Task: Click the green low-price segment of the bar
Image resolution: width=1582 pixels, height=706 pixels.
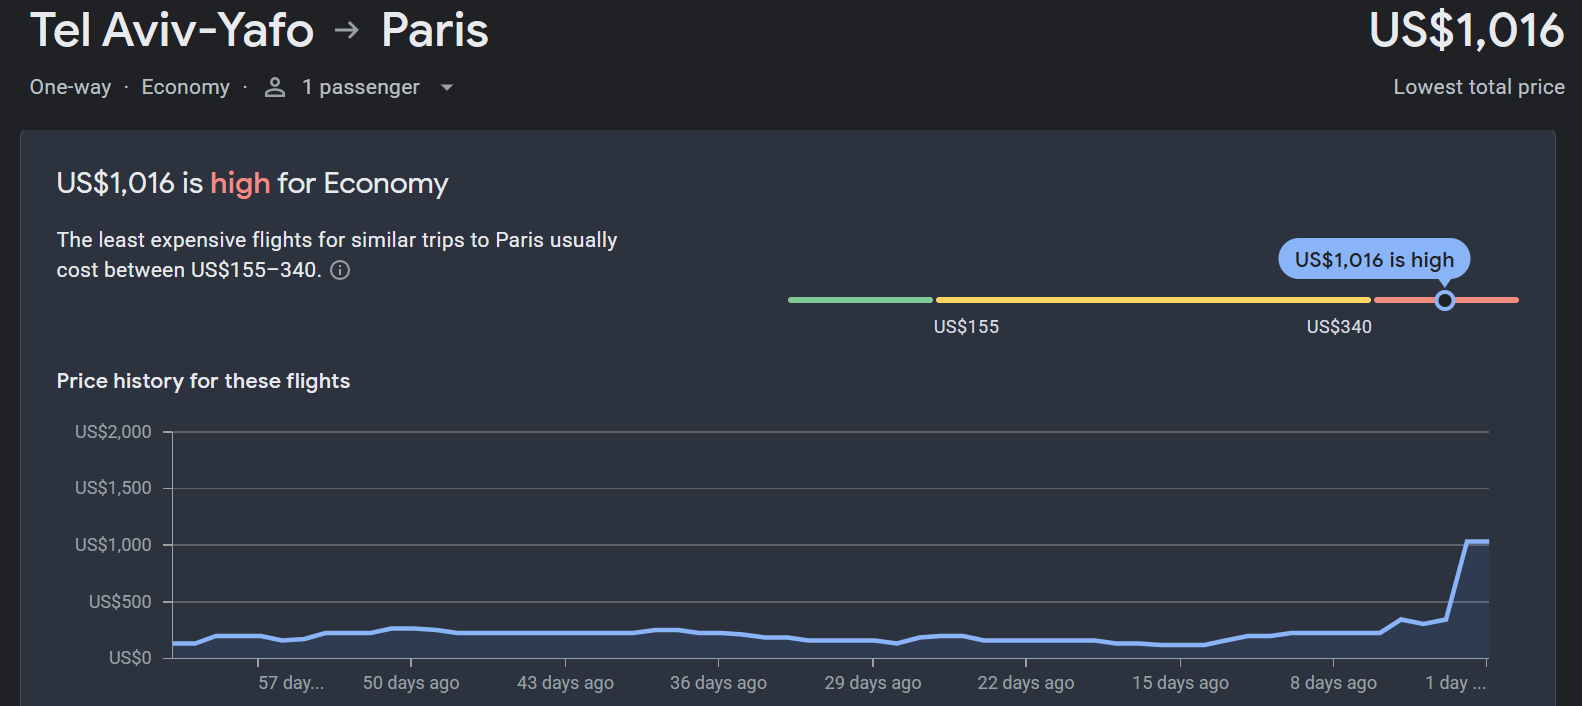Action: pyautogui.click(x=860, y=300)
